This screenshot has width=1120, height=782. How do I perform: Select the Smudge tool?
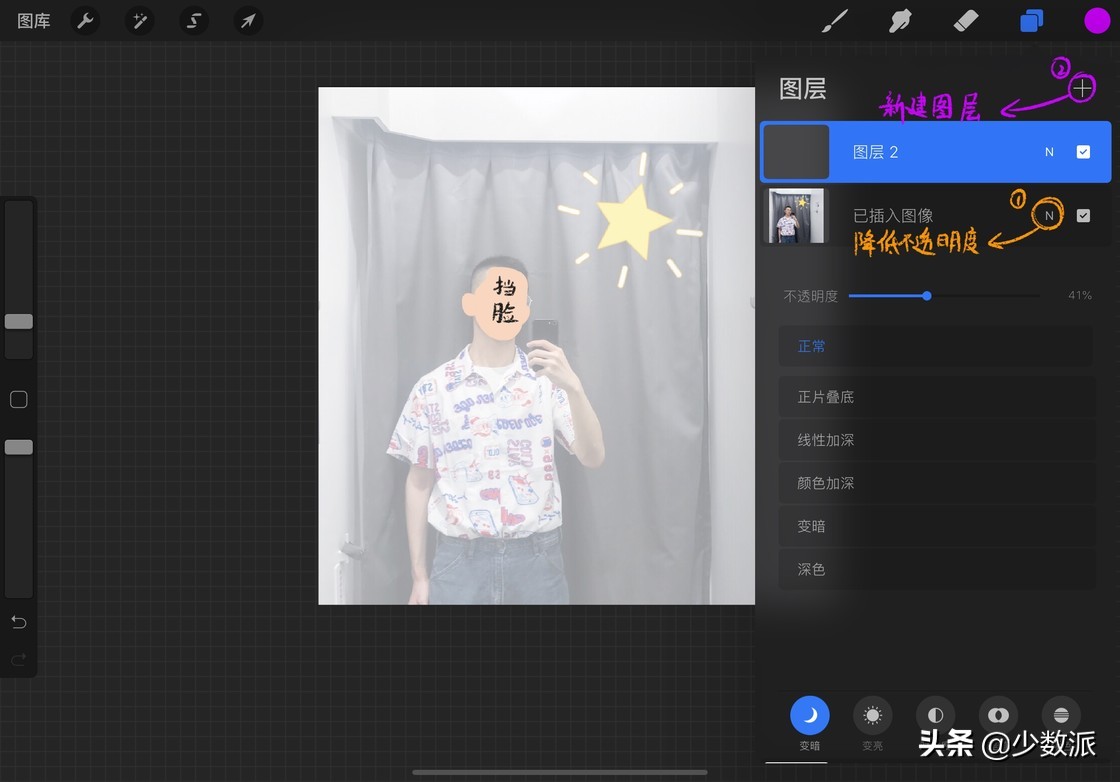click(899, 20)
